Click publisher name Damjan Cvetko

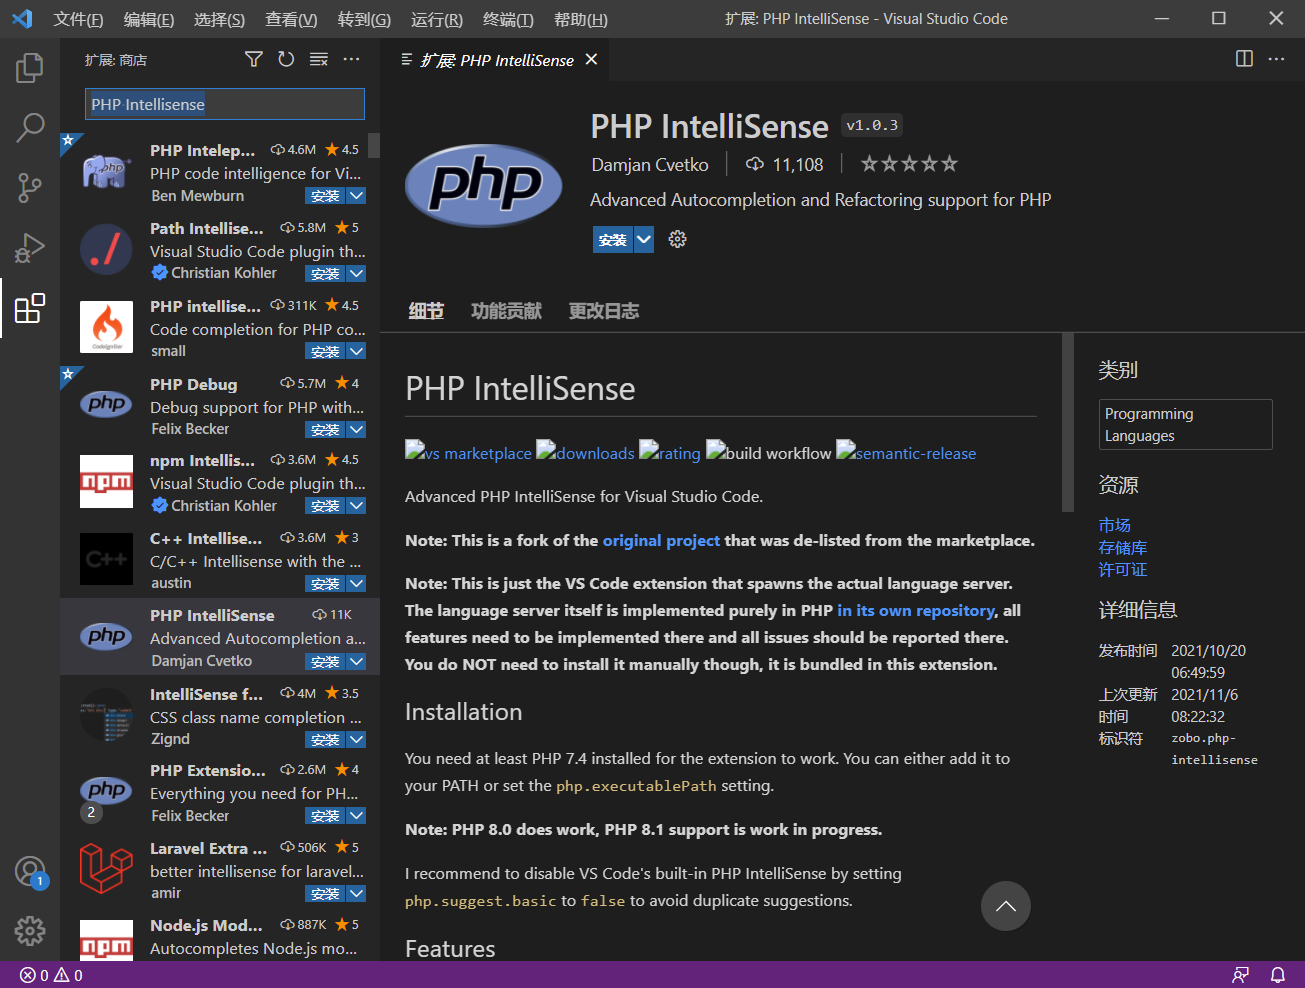click(650, 165)
